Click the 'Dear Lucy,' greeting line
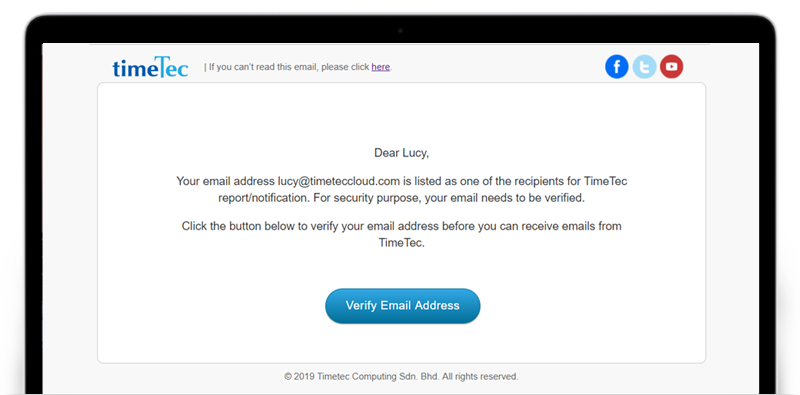The width and height of the screenshot is (800, 395). coord(402,153)
